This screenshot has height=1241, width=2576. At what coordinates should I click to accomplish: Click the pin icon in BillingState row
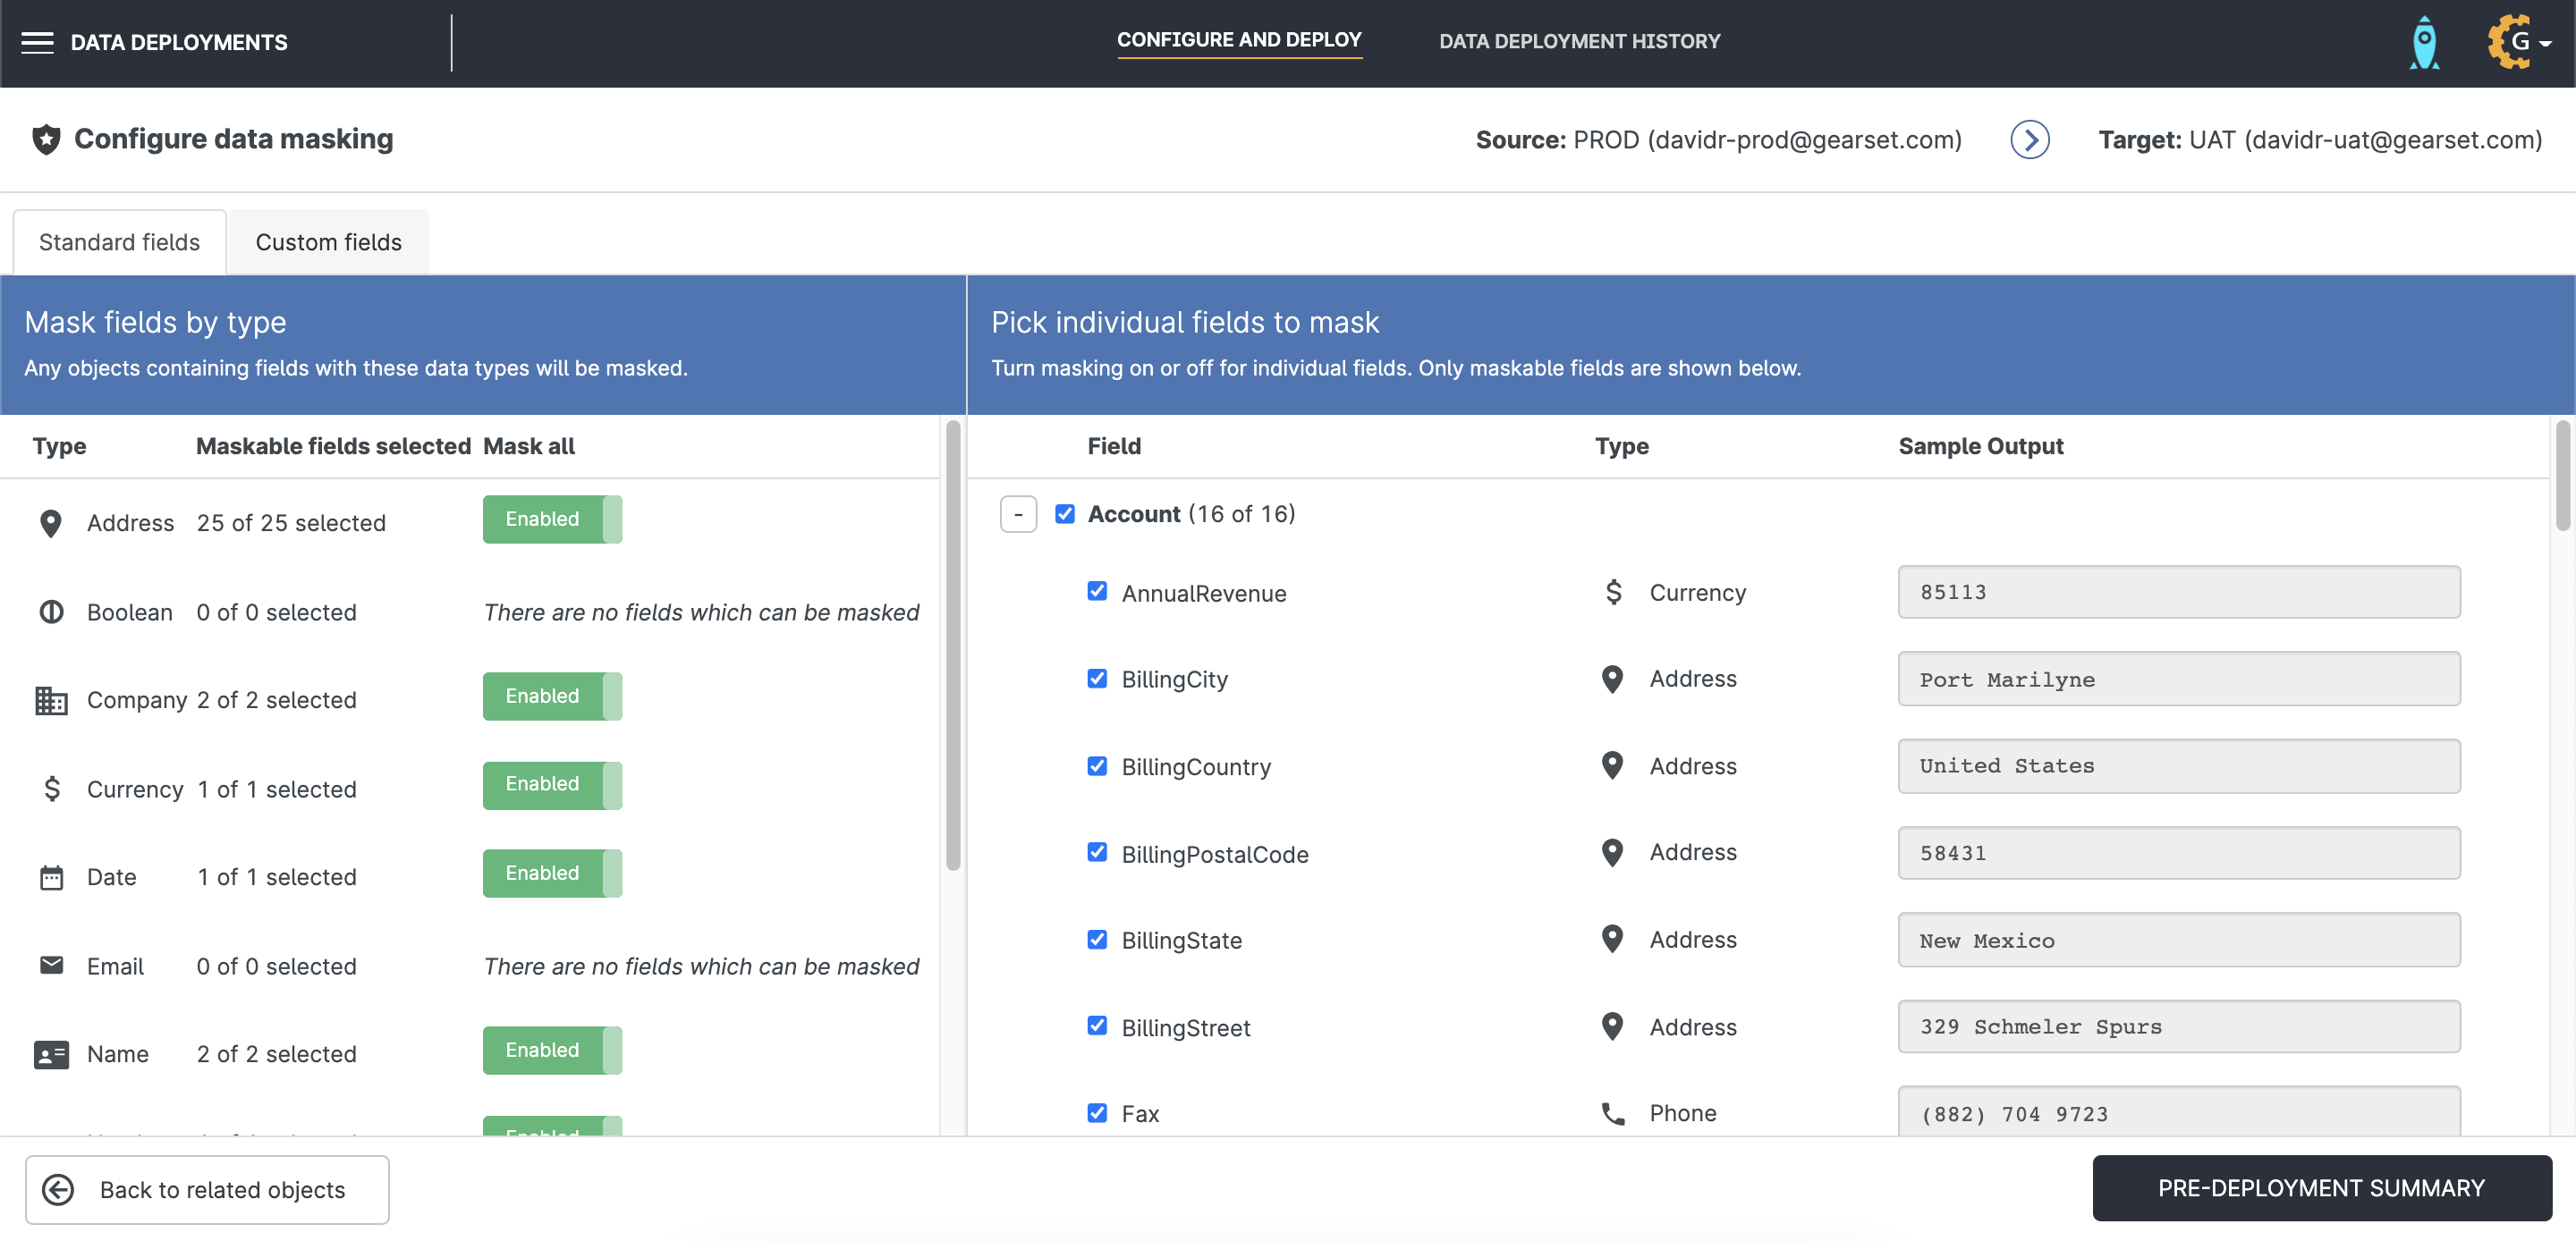[1612, 940]
